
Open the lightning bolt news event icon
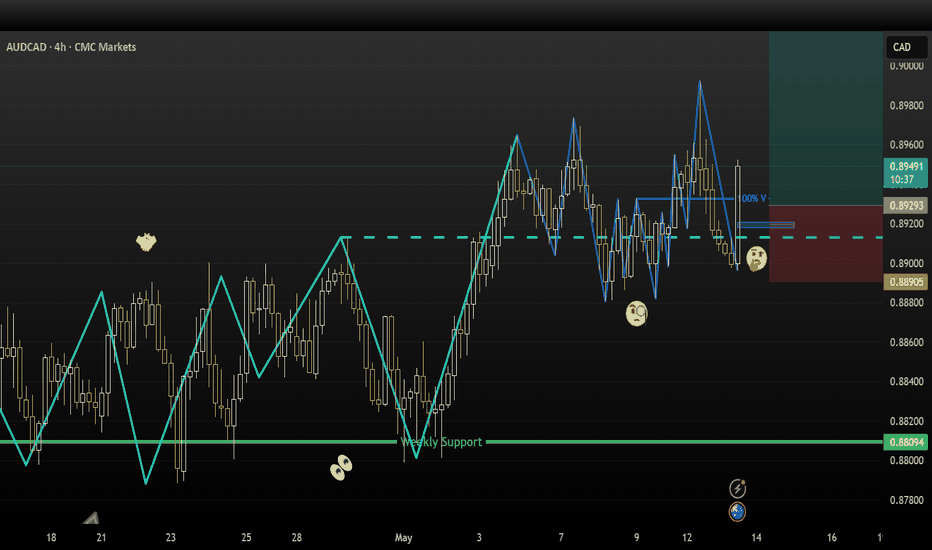tap(737, 489)
